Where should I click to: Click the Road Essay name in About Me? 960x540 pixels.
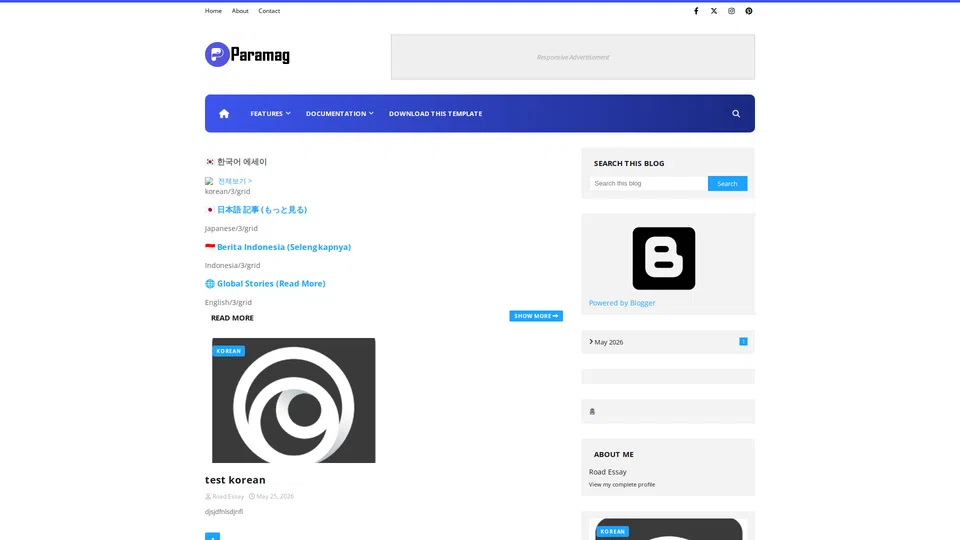pyautogui.click(x=607, y=472)
